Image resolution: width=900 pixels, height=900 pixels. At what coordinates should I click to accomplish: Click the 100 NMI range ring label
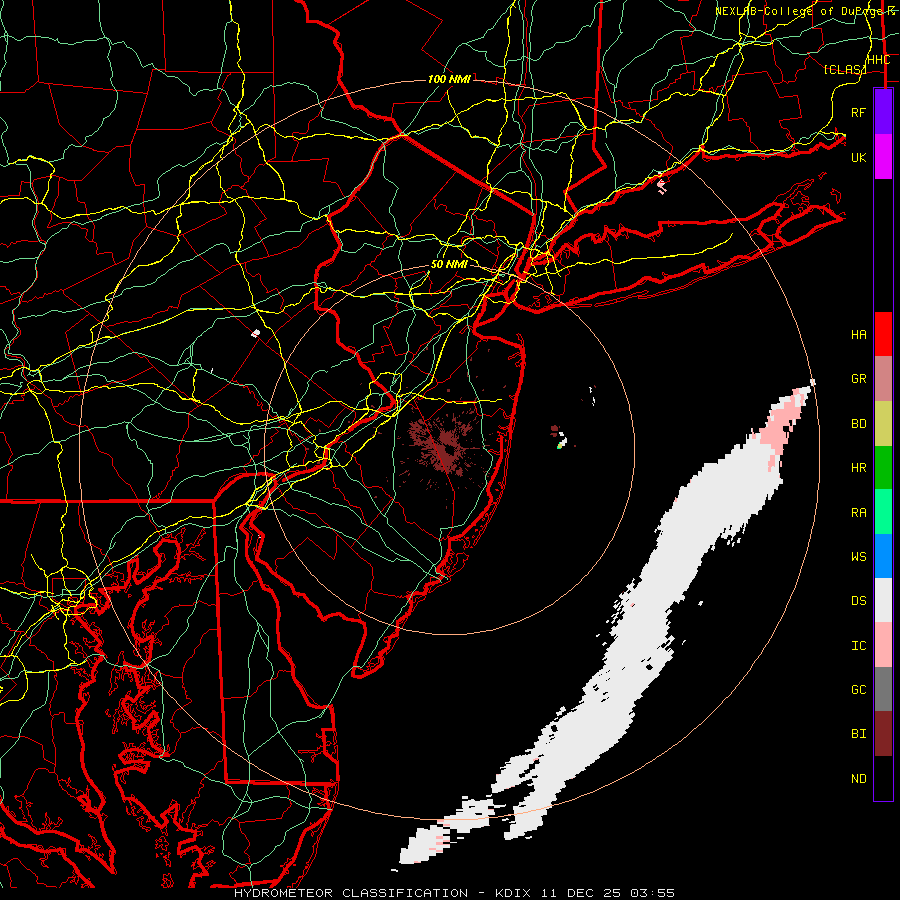pyautogui.click(x=449, y=79)
